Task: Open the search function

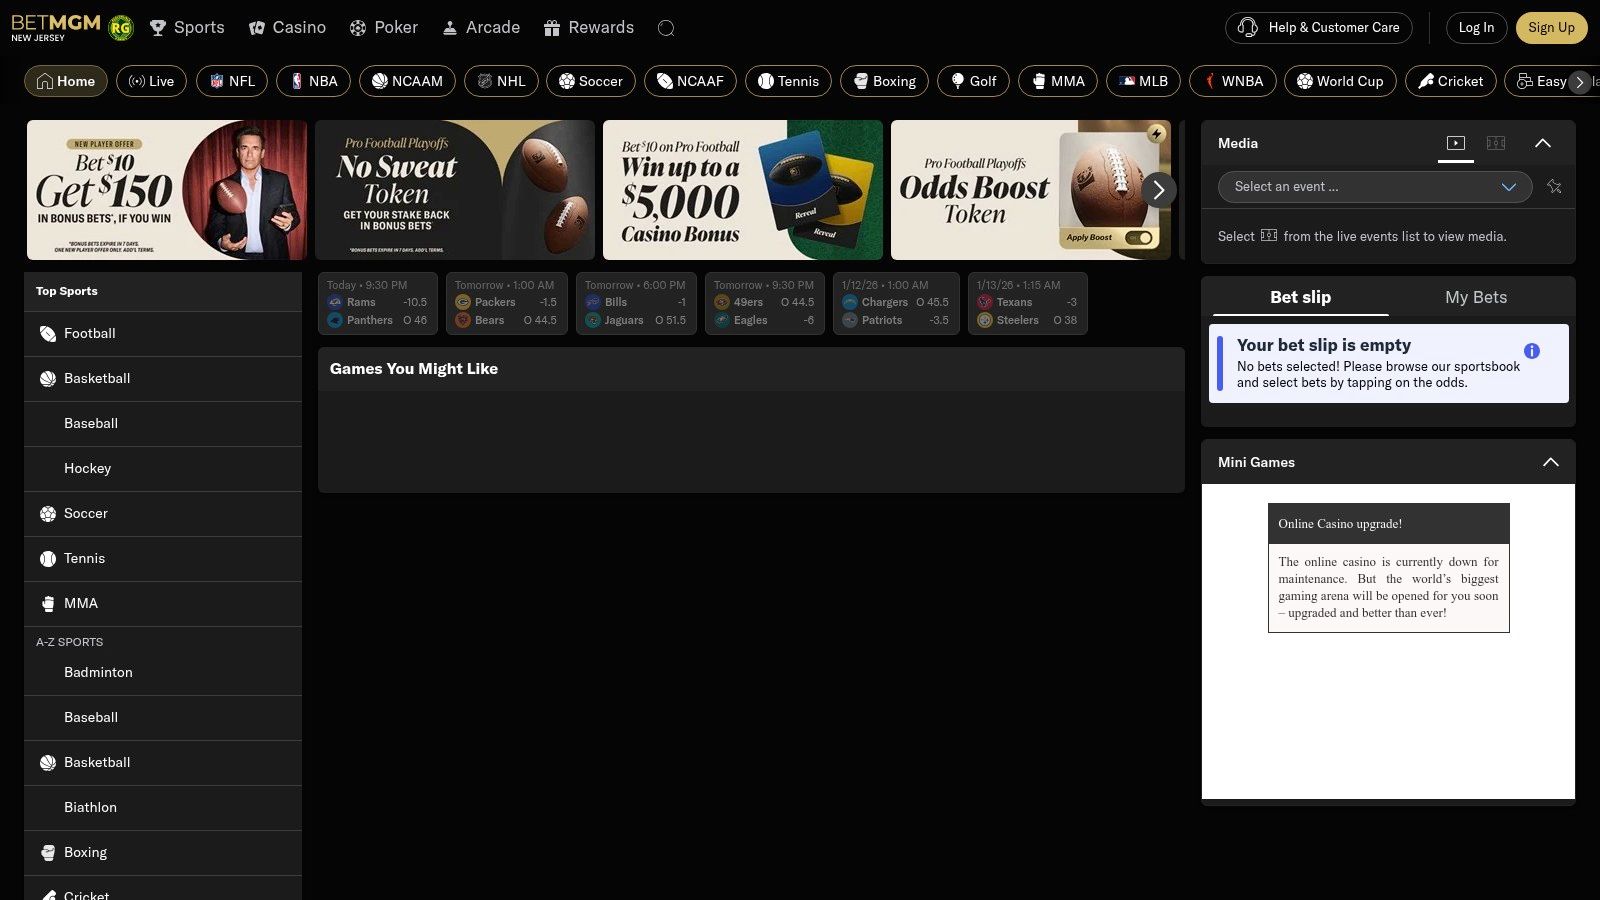Action: (666, 27)
